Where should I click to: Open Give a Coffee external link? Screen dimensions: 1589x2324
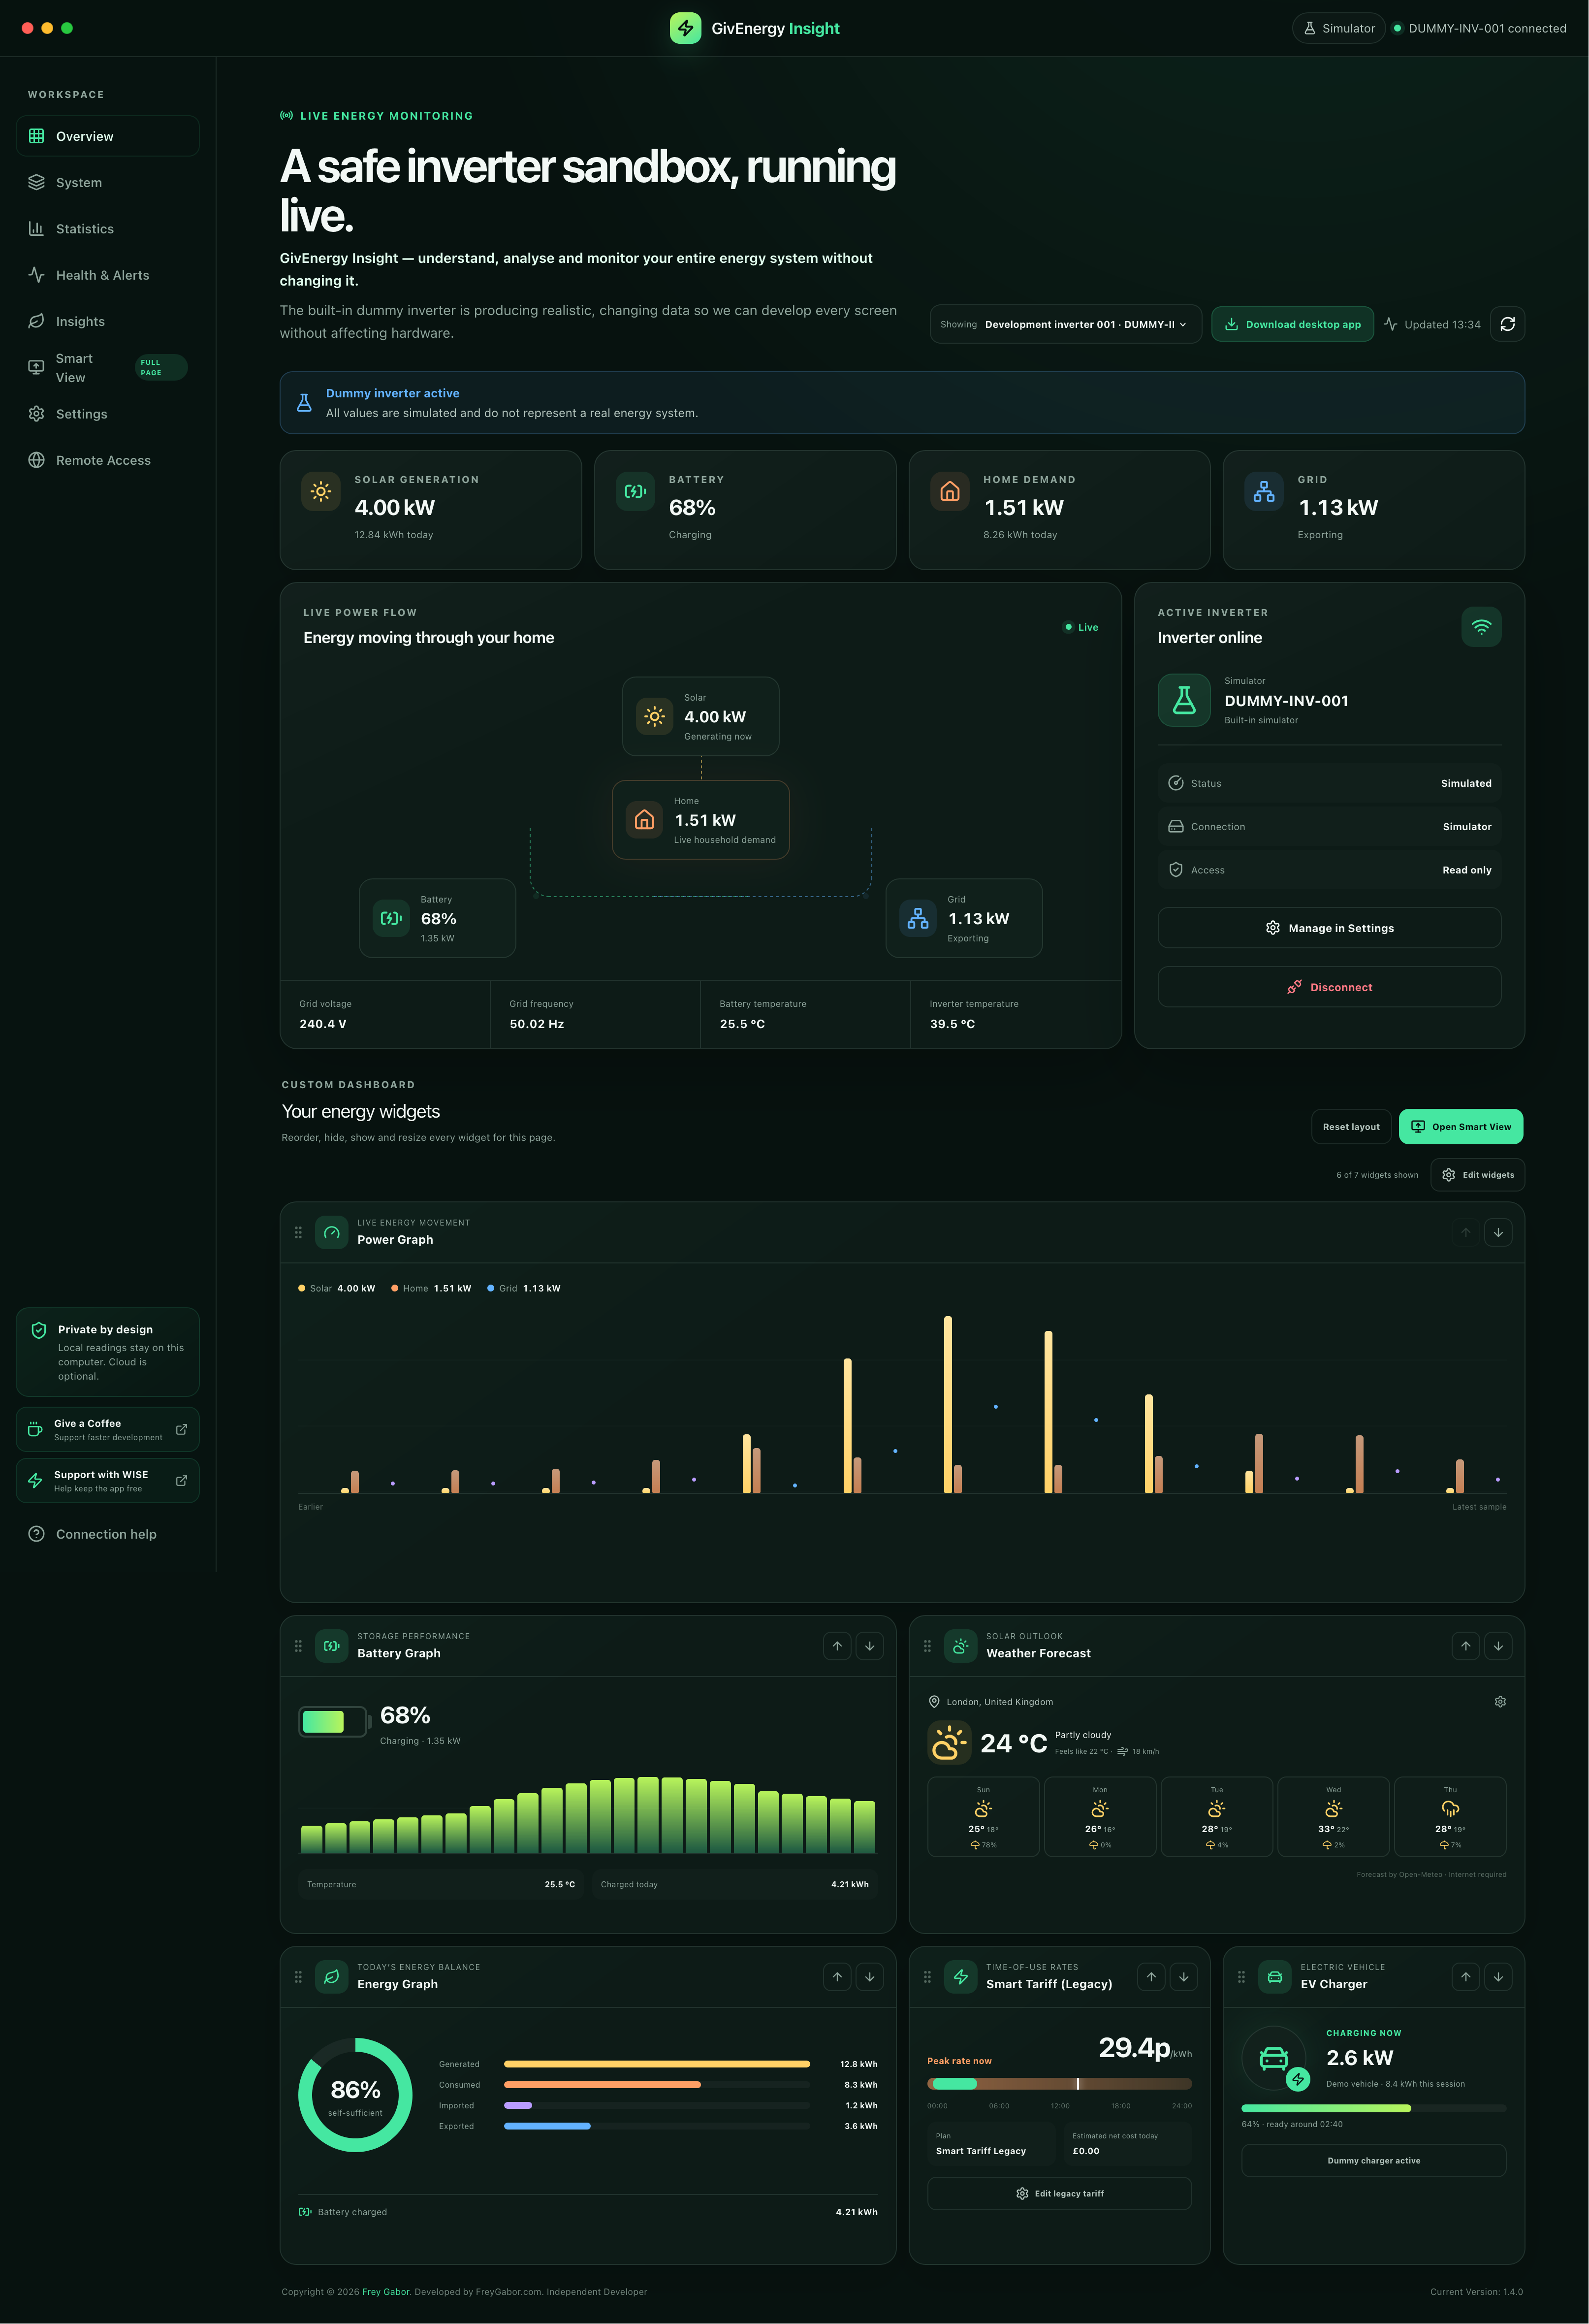point(107,1430)
